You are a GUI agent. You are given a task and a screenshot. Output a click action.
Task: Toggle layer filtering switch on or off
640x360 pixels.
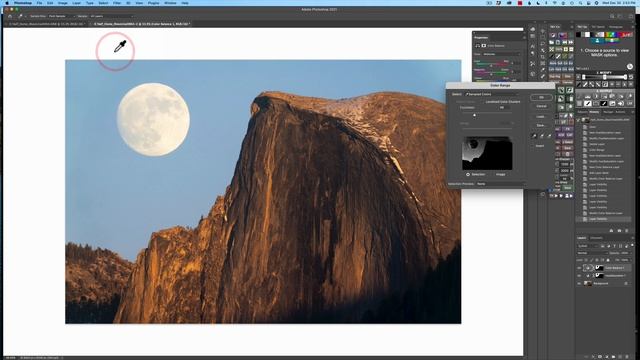(632, 245)
